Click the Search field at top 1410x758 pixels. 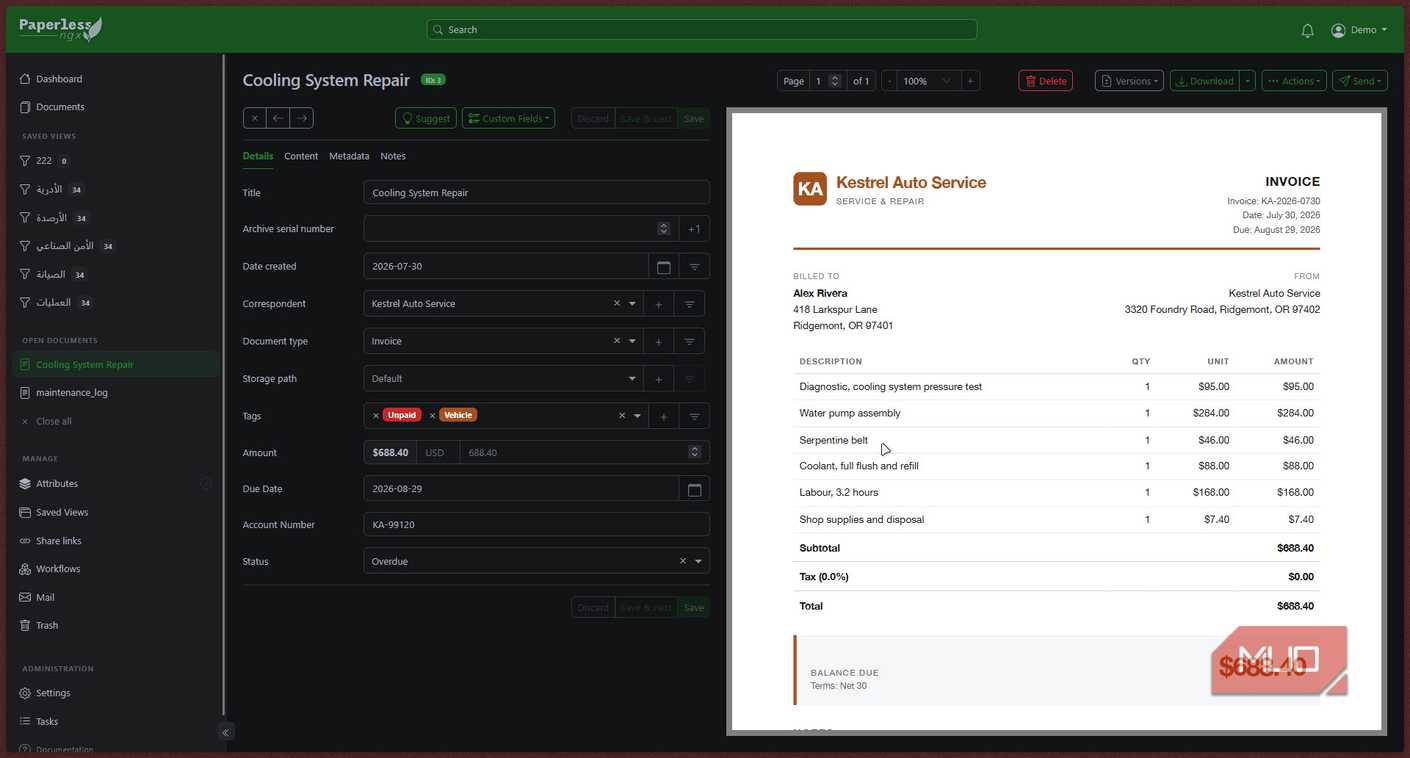(702, 30)
